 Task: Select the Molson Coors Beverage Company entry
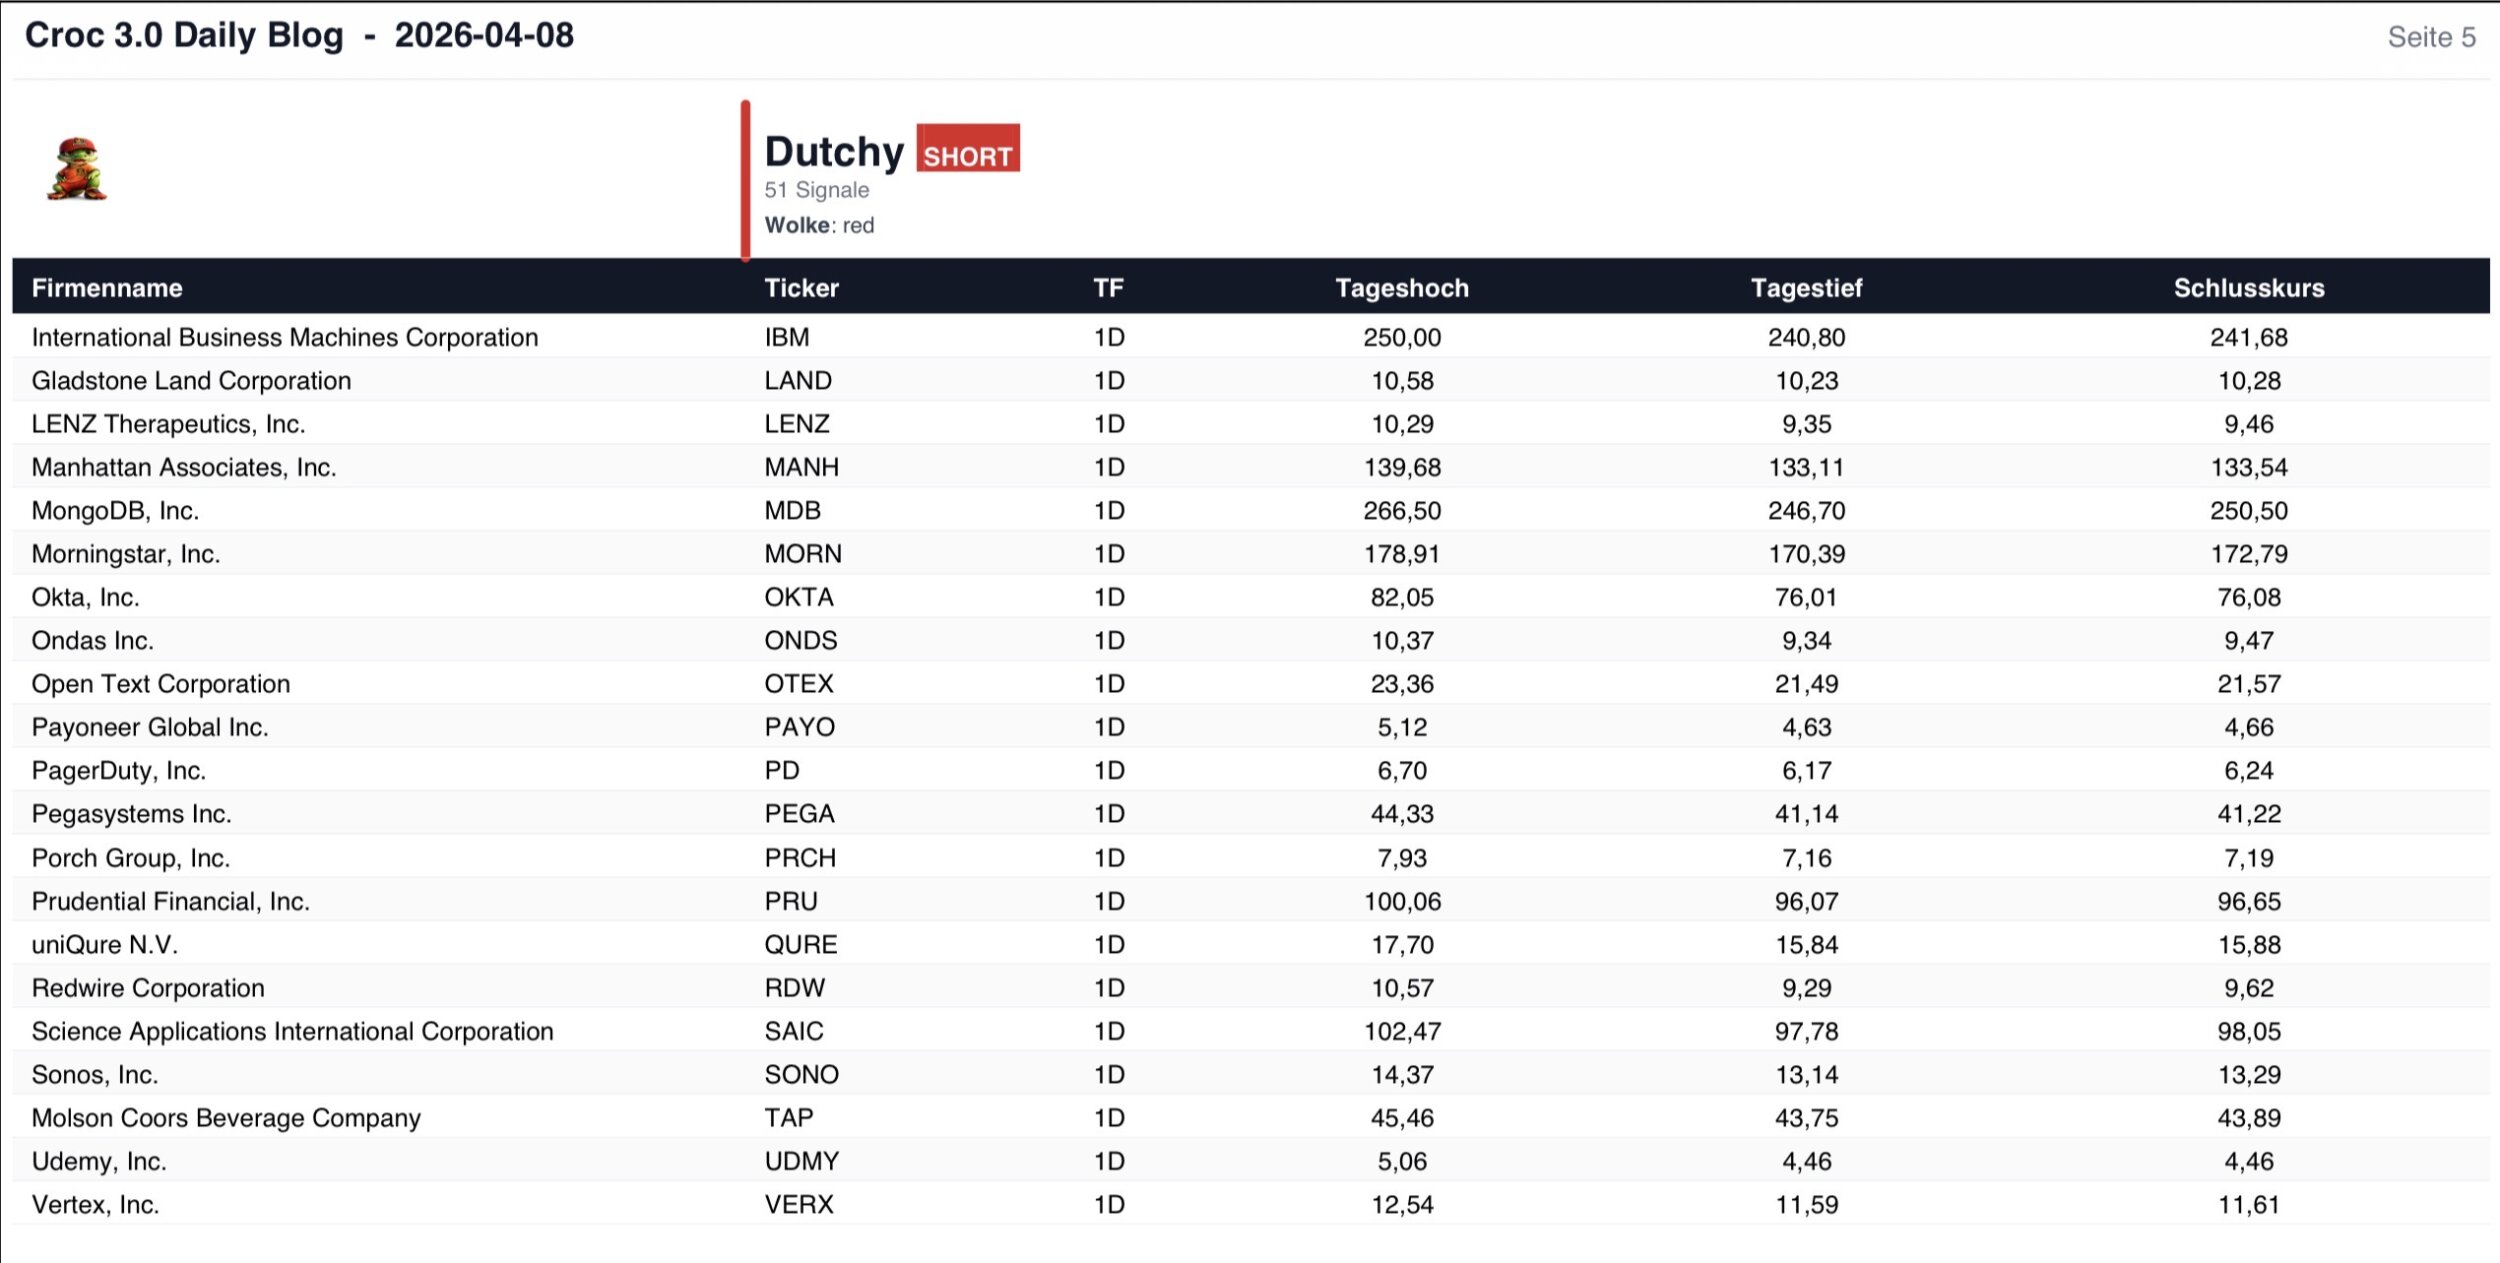226,1118
